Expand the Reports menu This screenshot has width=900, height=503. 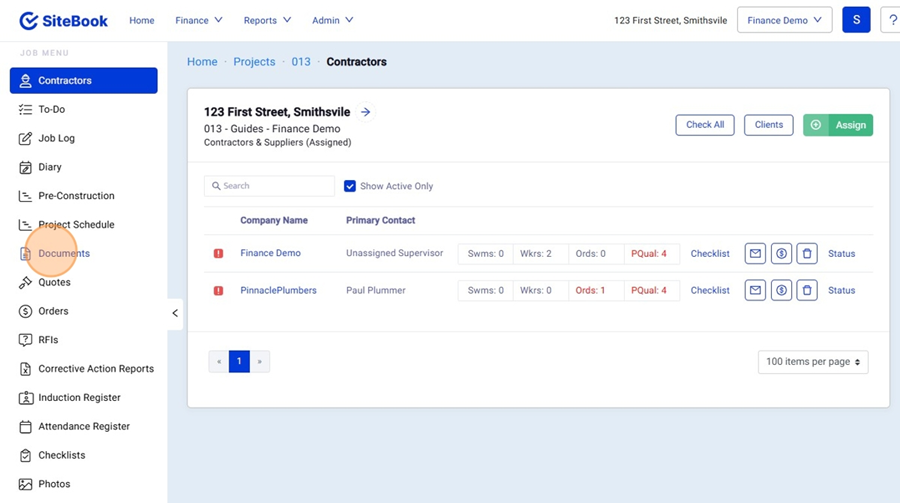pyautogui.click(x=267, y=20)
